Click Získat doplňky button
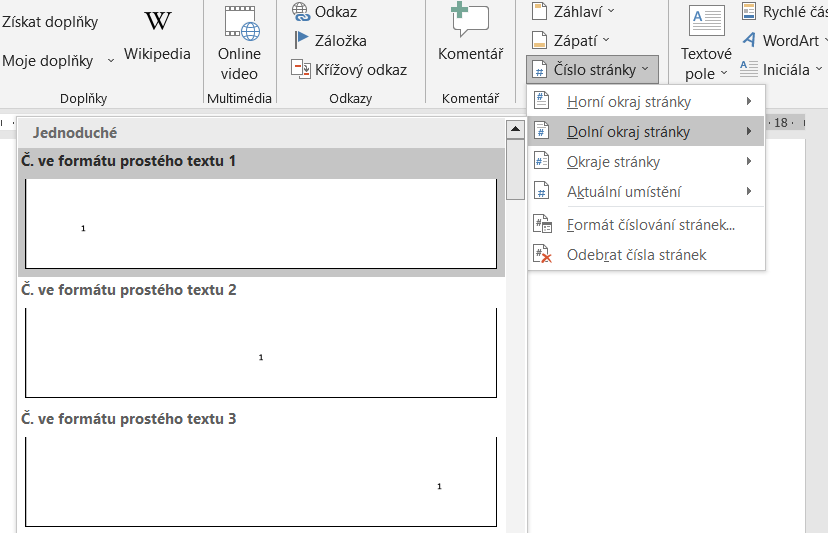828x533 pixels. [x=48, y=21]
